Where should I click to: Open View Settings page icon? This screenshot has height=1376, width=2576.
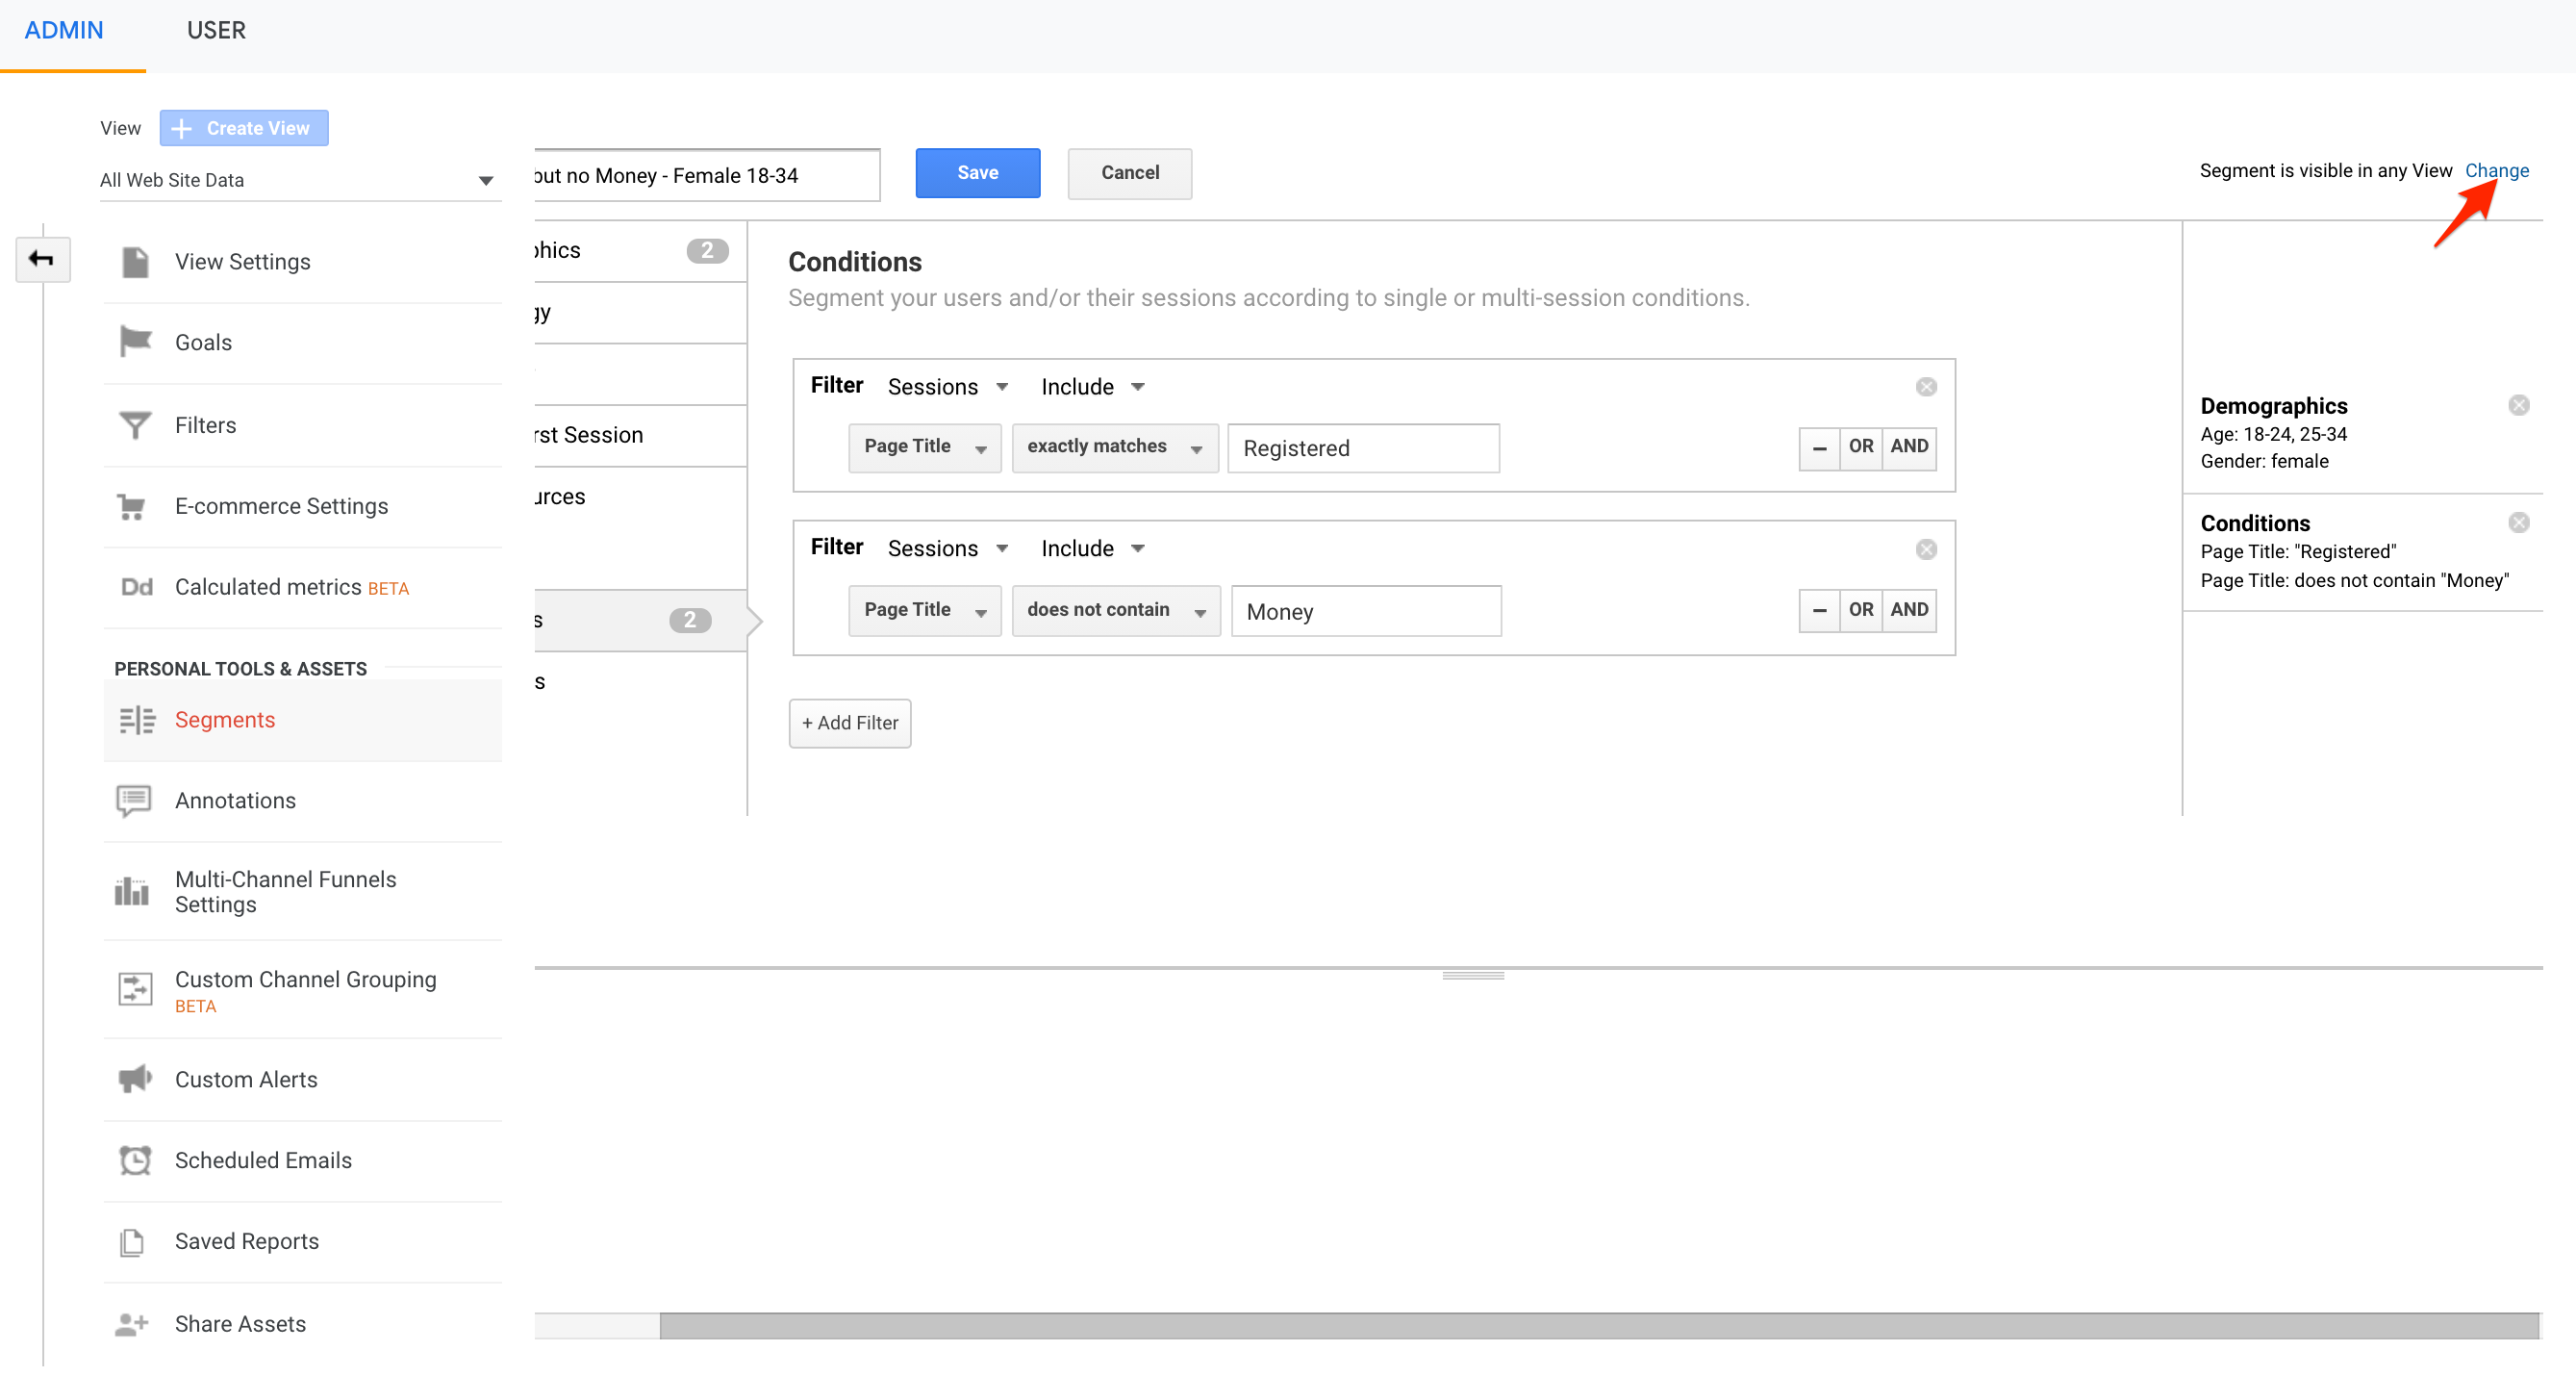pos(135,262)
